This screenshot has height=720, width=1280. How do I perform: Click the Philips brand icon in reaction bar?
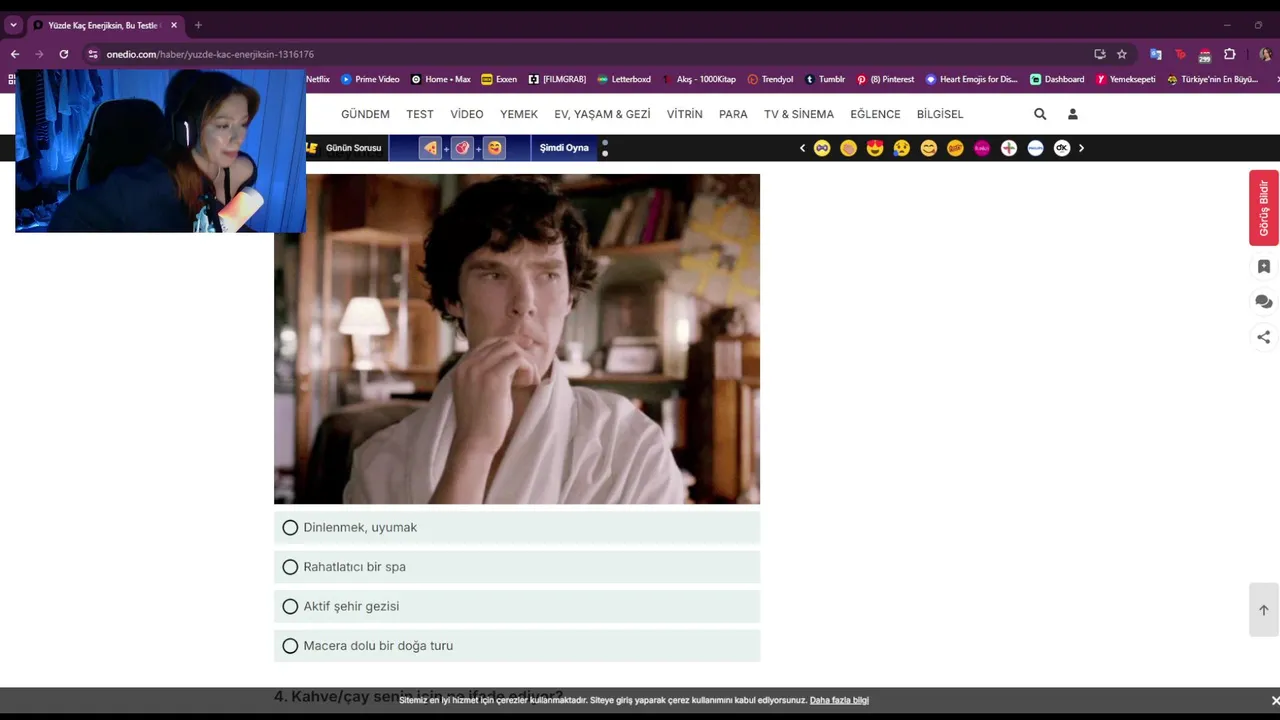pos(1035,148)
